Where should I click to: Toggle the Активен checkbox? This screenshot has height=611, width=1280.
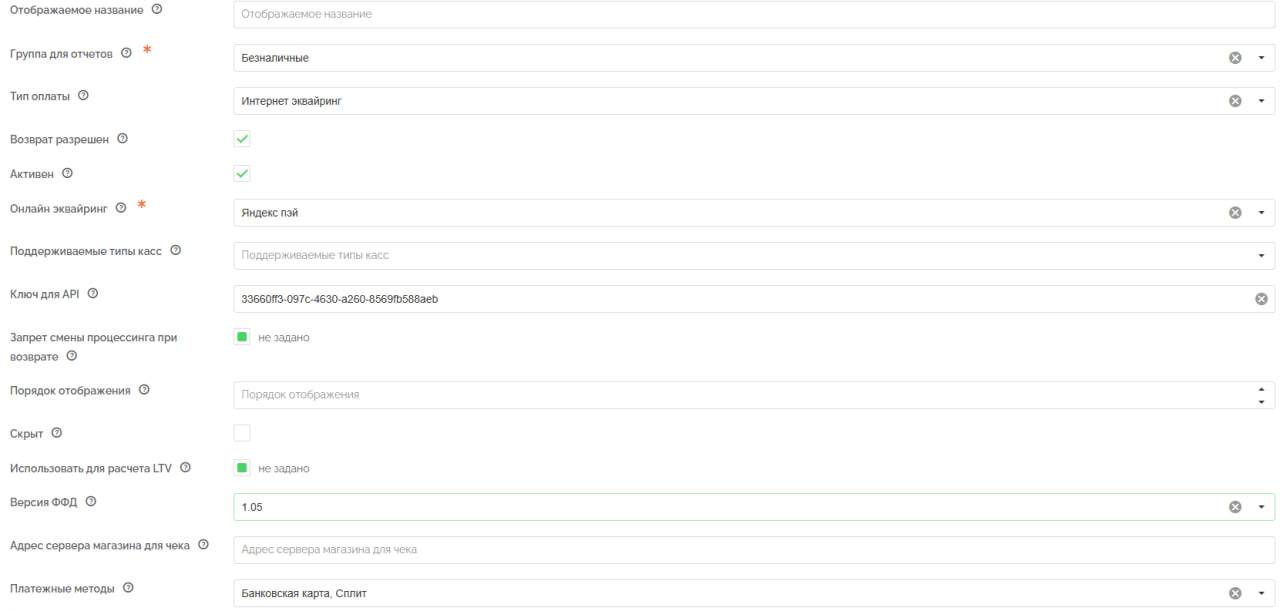coord(242,174)
